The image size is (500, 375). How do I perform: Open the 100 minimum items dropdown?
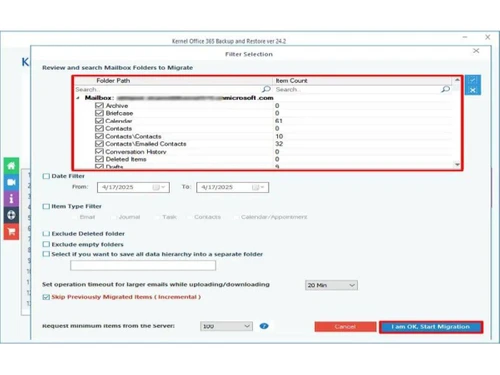pos(226,326)
